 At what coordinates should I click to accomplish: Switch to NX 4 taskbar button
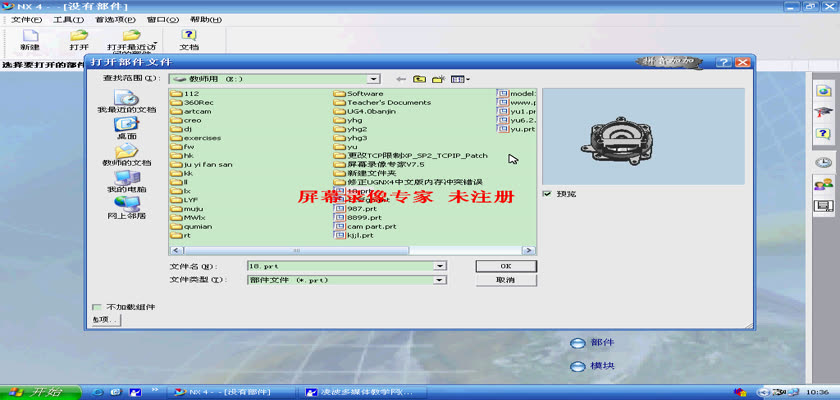click(232, 392)
